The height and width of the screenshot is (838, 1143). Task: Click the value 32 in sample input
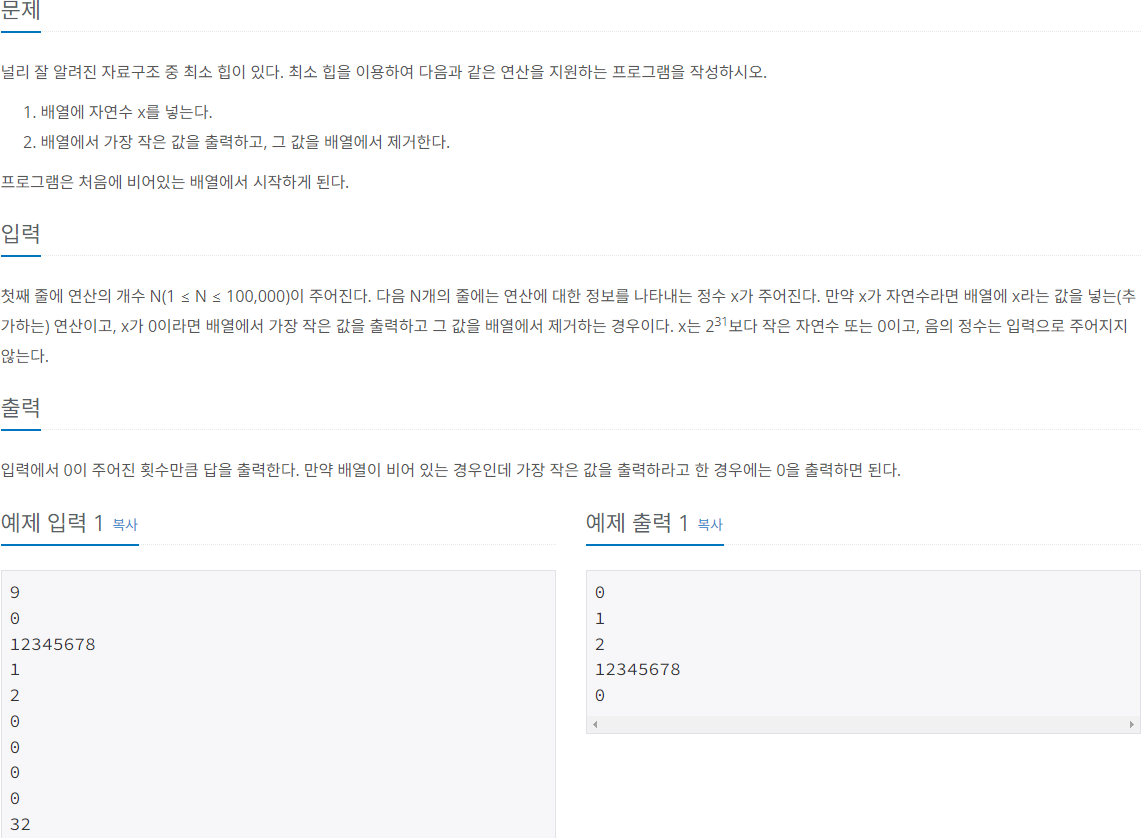(x=20, y=824)
